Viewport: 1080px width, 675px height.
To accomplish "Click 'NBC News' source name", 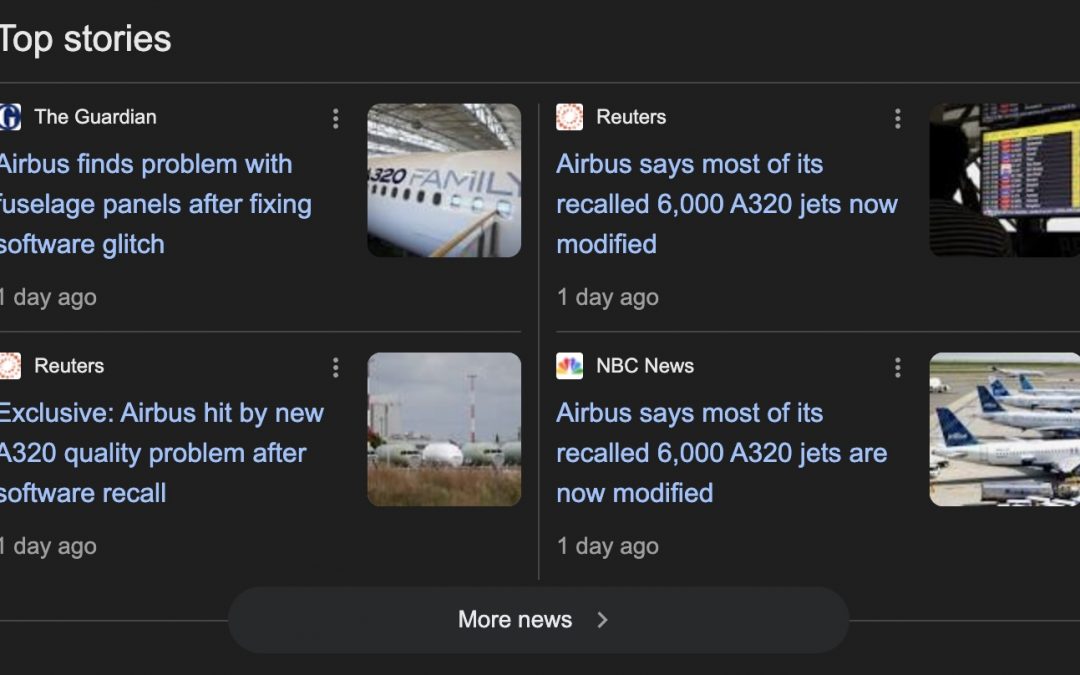I will click(645, 366).
